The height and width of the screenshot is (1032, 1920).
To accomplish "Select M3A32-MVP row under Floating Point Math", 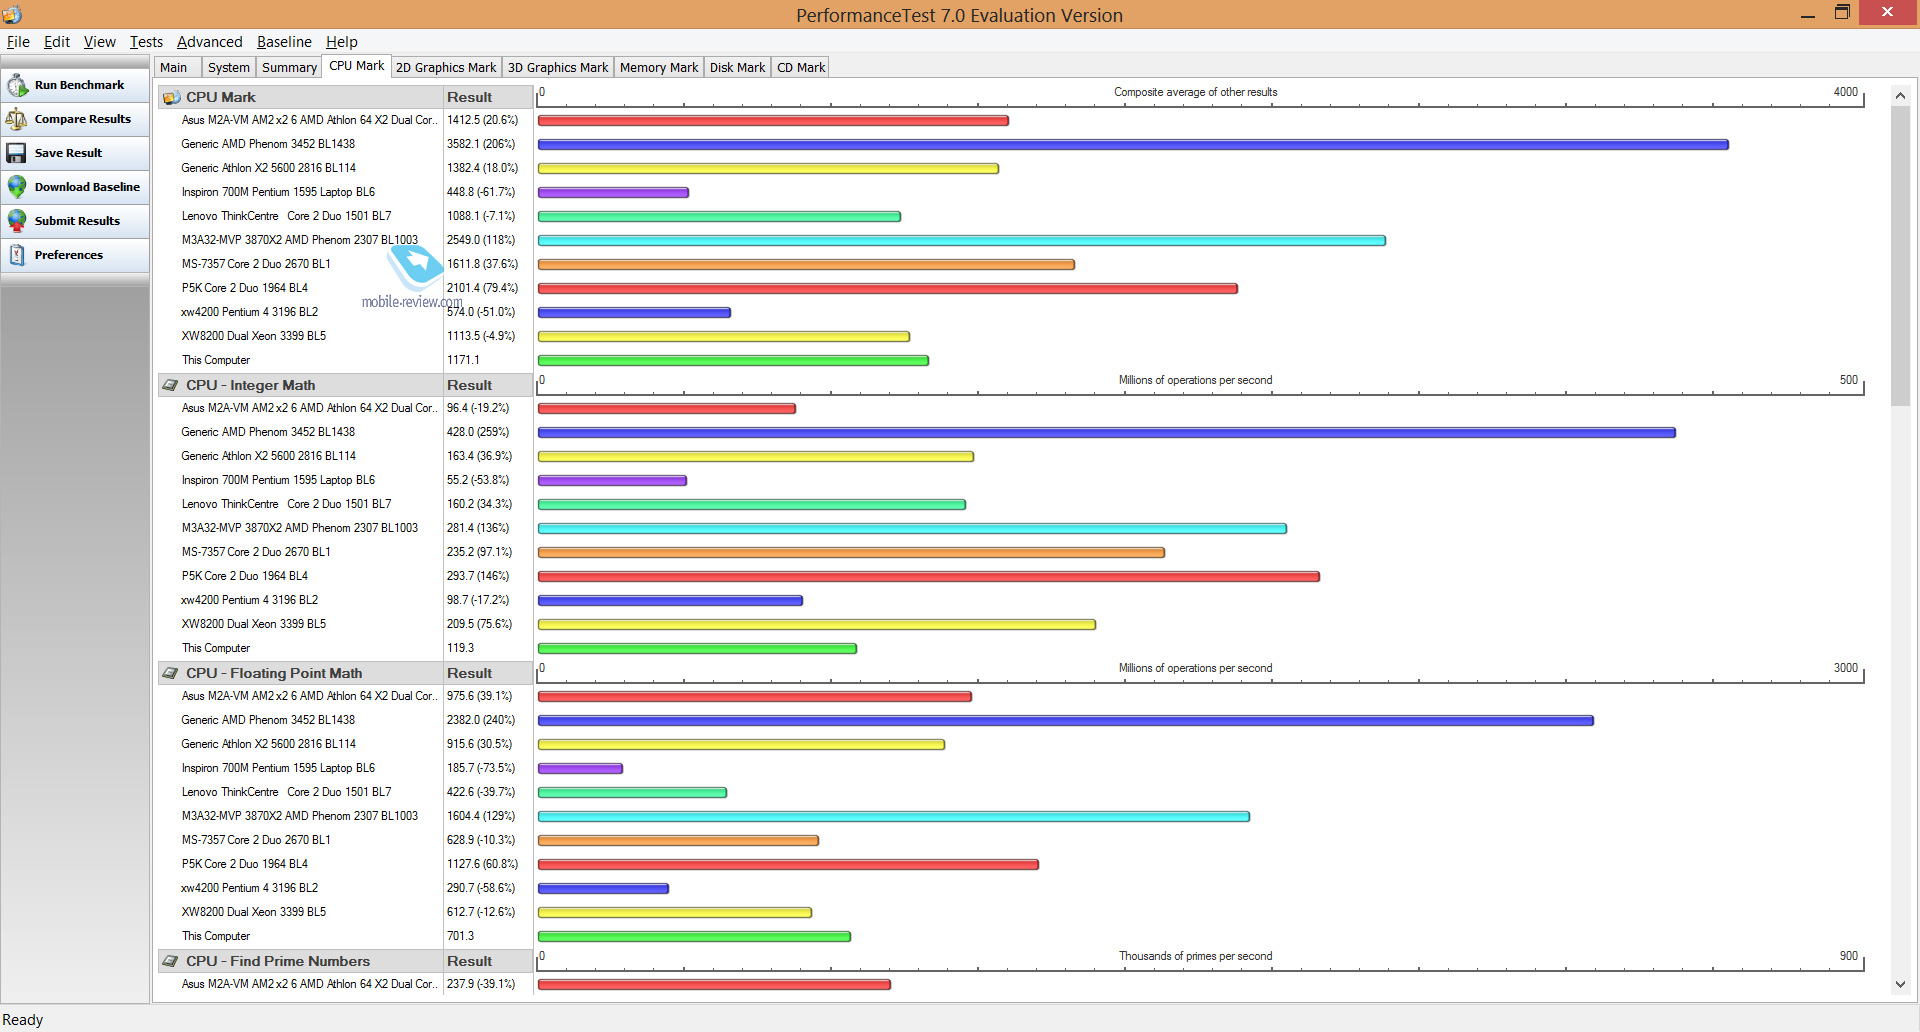I will 300,816.
